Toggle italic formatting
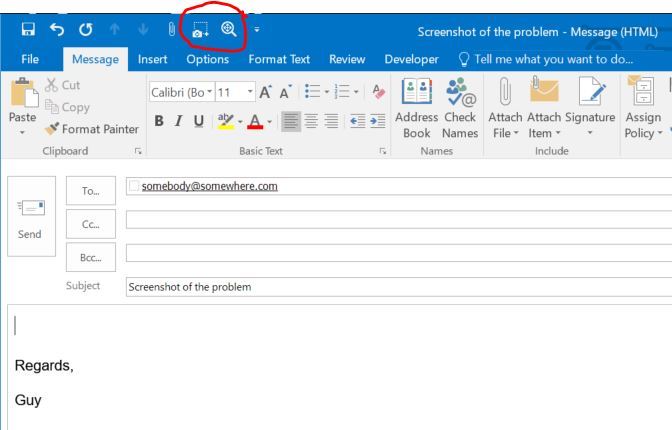The image size is (672, 430). pos(178,121)
